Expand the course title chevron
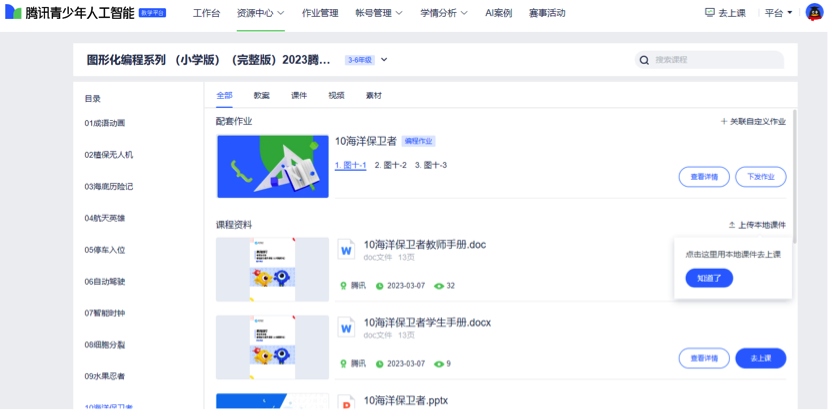 (384, 60)
